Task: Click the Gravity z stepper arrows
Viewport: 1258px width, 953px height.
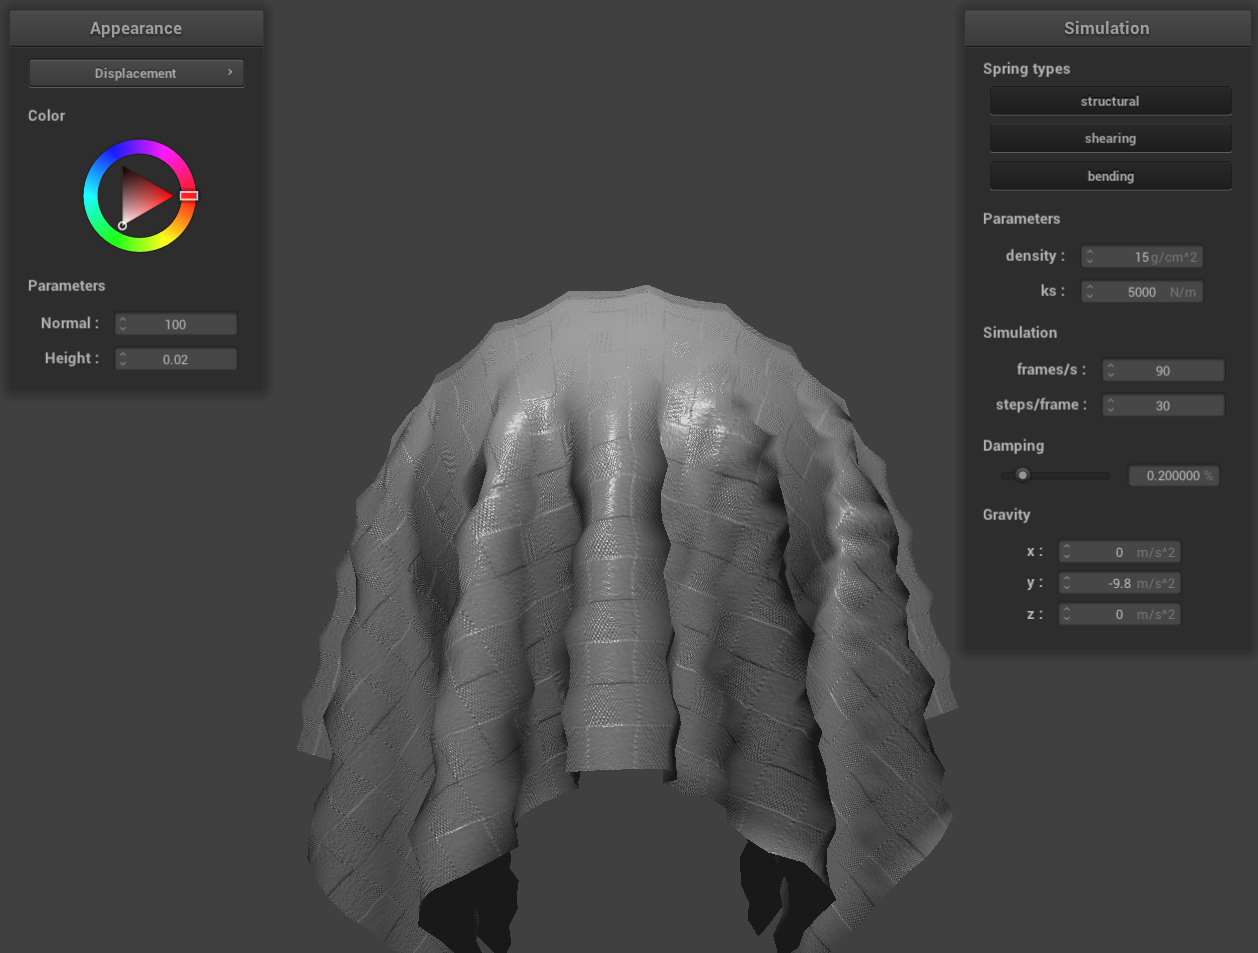Action: (1067, 614)
